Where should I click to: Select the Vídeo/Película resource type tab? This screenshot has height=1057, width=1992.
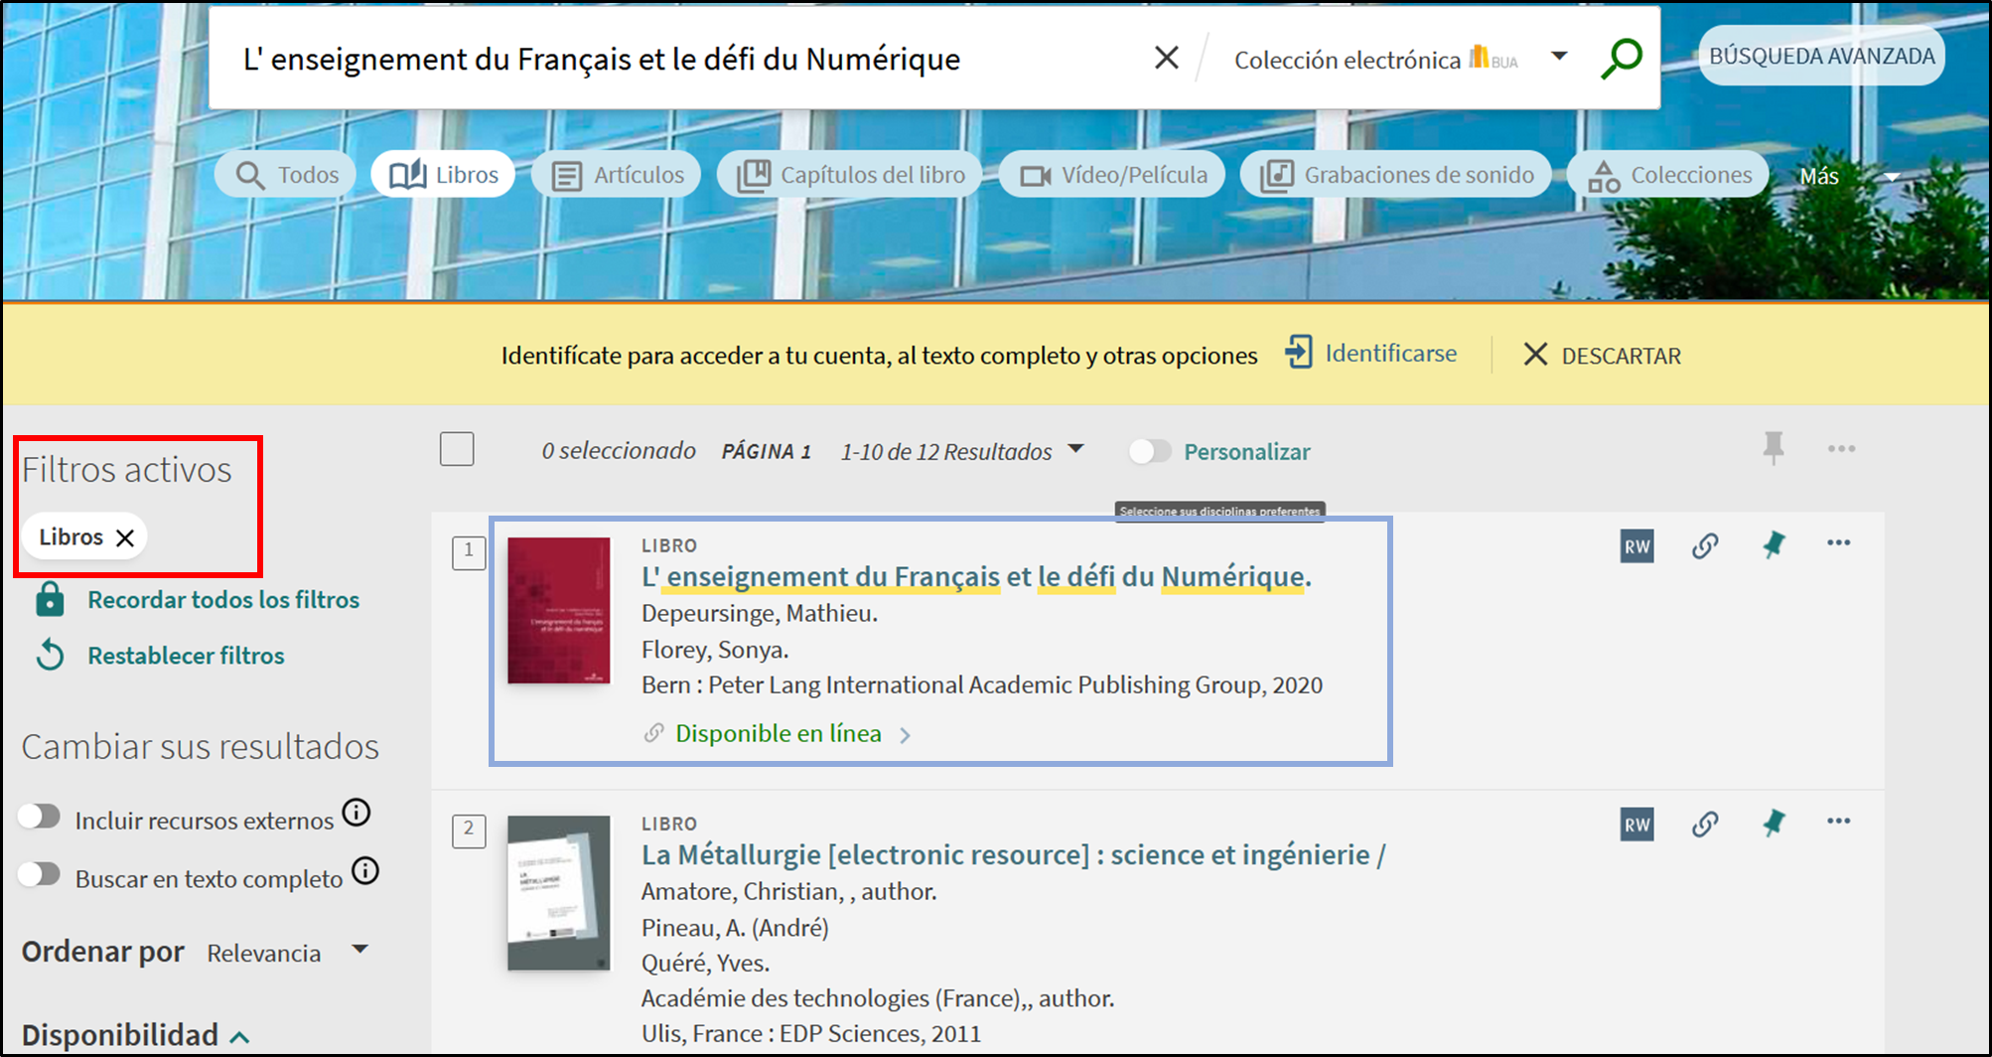click(1112, 175)
